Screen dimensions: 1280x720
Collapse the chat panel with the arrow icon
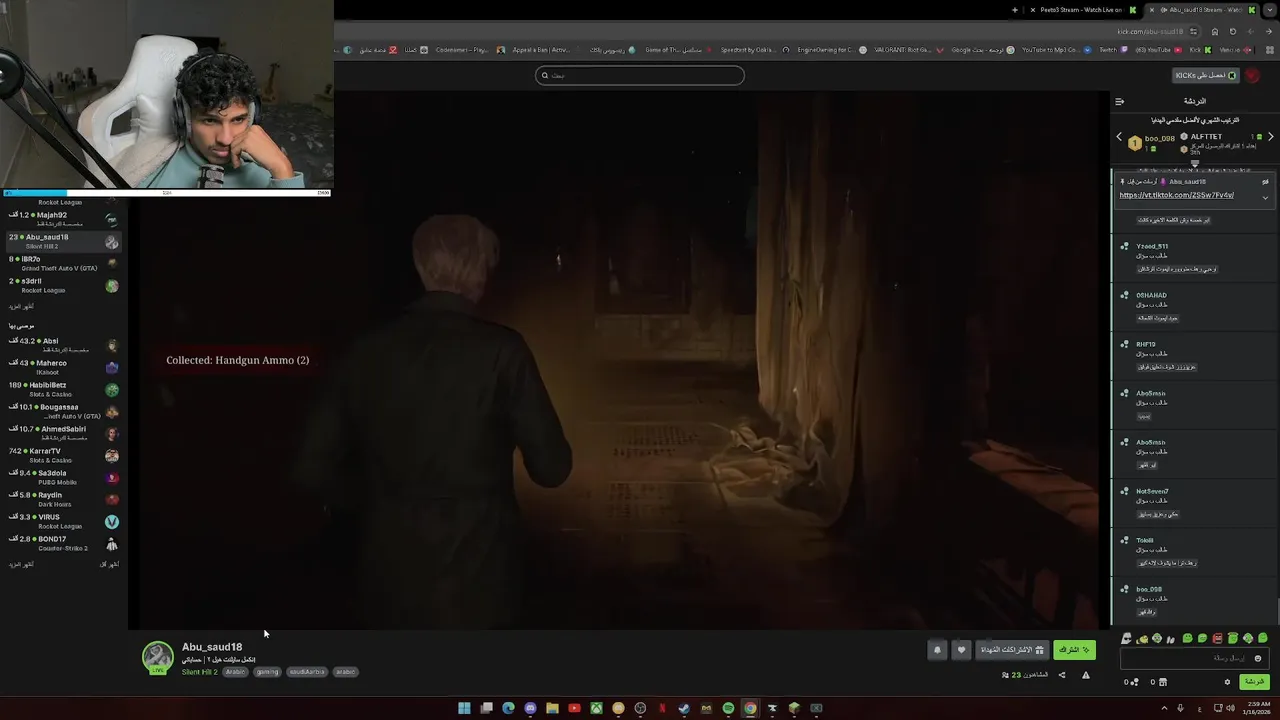[1119, 101]
